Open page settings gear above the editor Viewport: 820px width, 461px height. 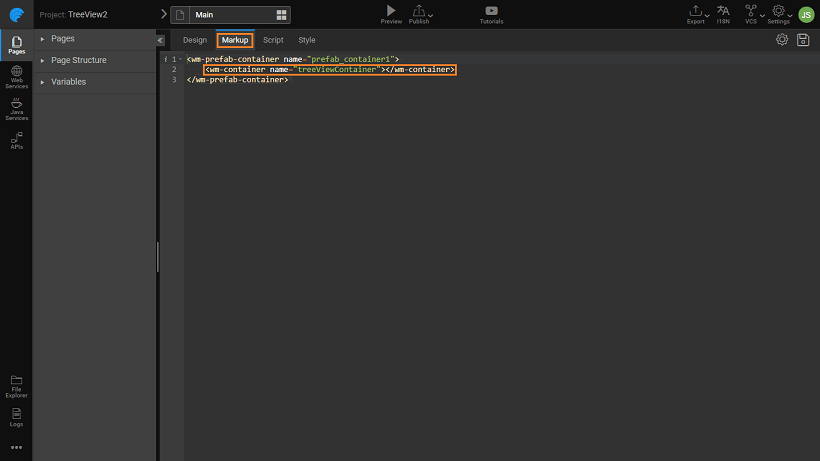click(782, 40)
